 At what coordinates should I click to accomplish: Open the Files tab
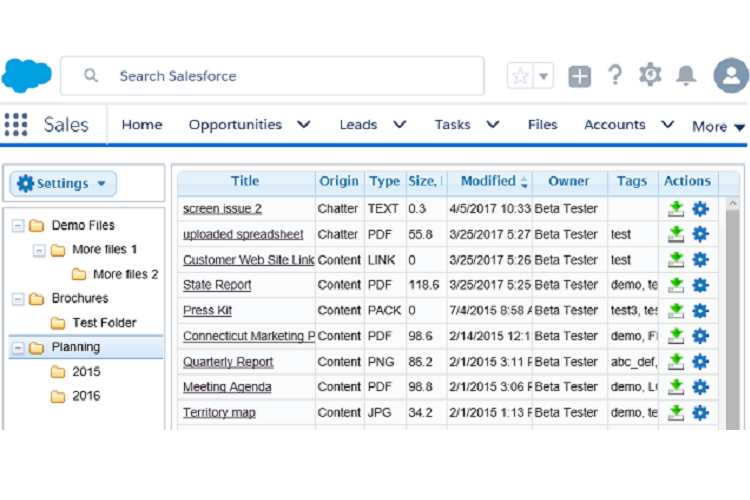[542, 124]
